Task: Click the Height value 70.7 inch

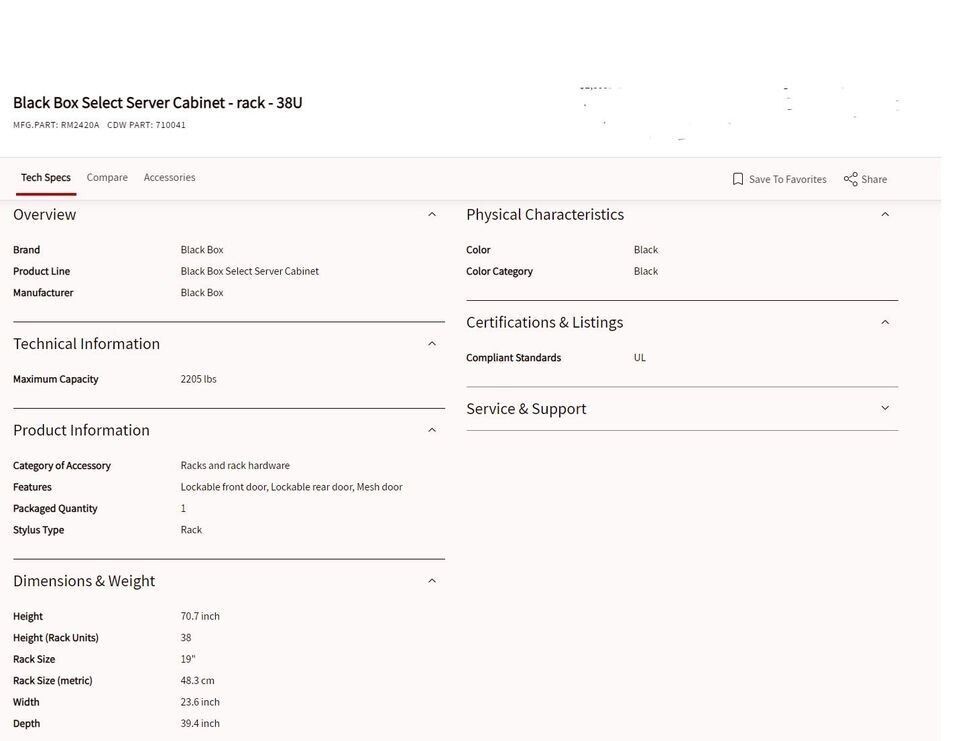Action: (x=200, y=616)
